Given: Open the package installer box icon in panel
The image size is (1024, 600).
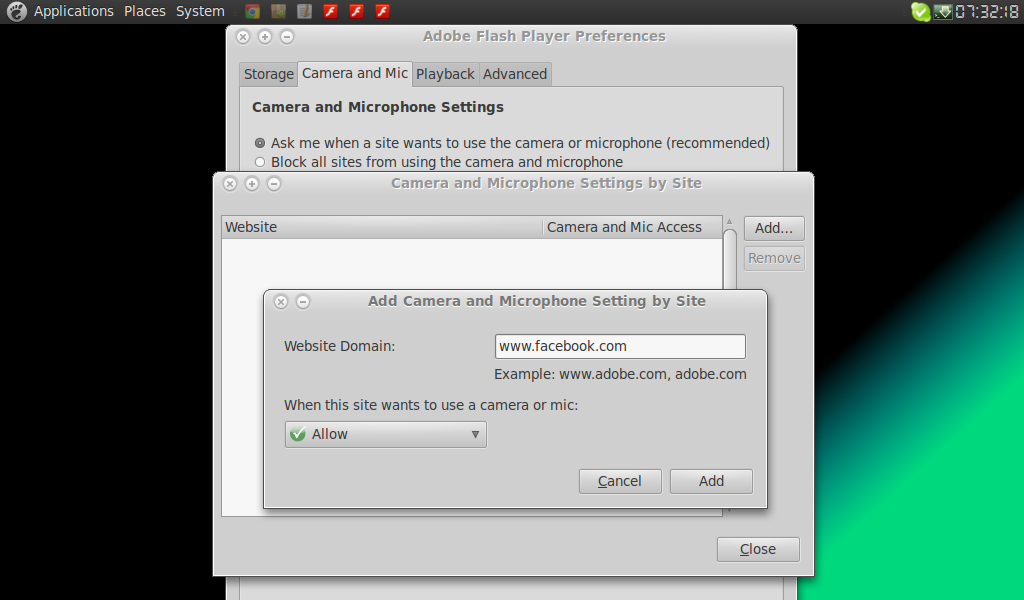Looking at the screenshot, I should click(x=278, y=11).
